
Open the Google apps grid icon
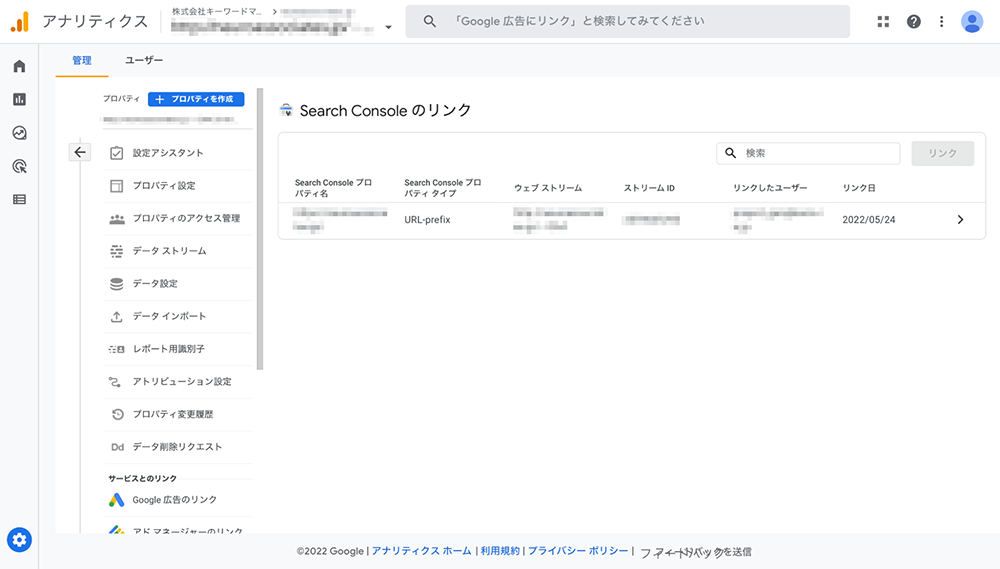click(883, 22)
